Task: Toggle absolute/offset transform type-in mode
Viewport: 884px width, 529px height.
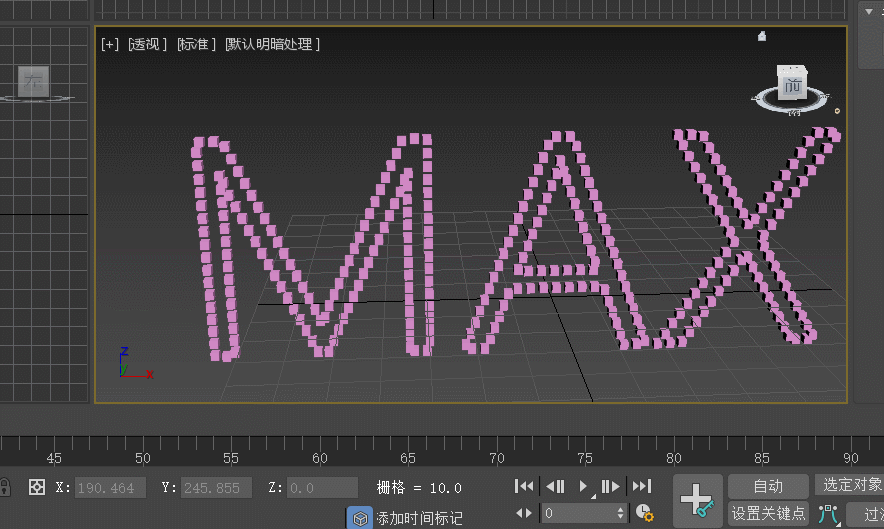Action: coord(37,487)
